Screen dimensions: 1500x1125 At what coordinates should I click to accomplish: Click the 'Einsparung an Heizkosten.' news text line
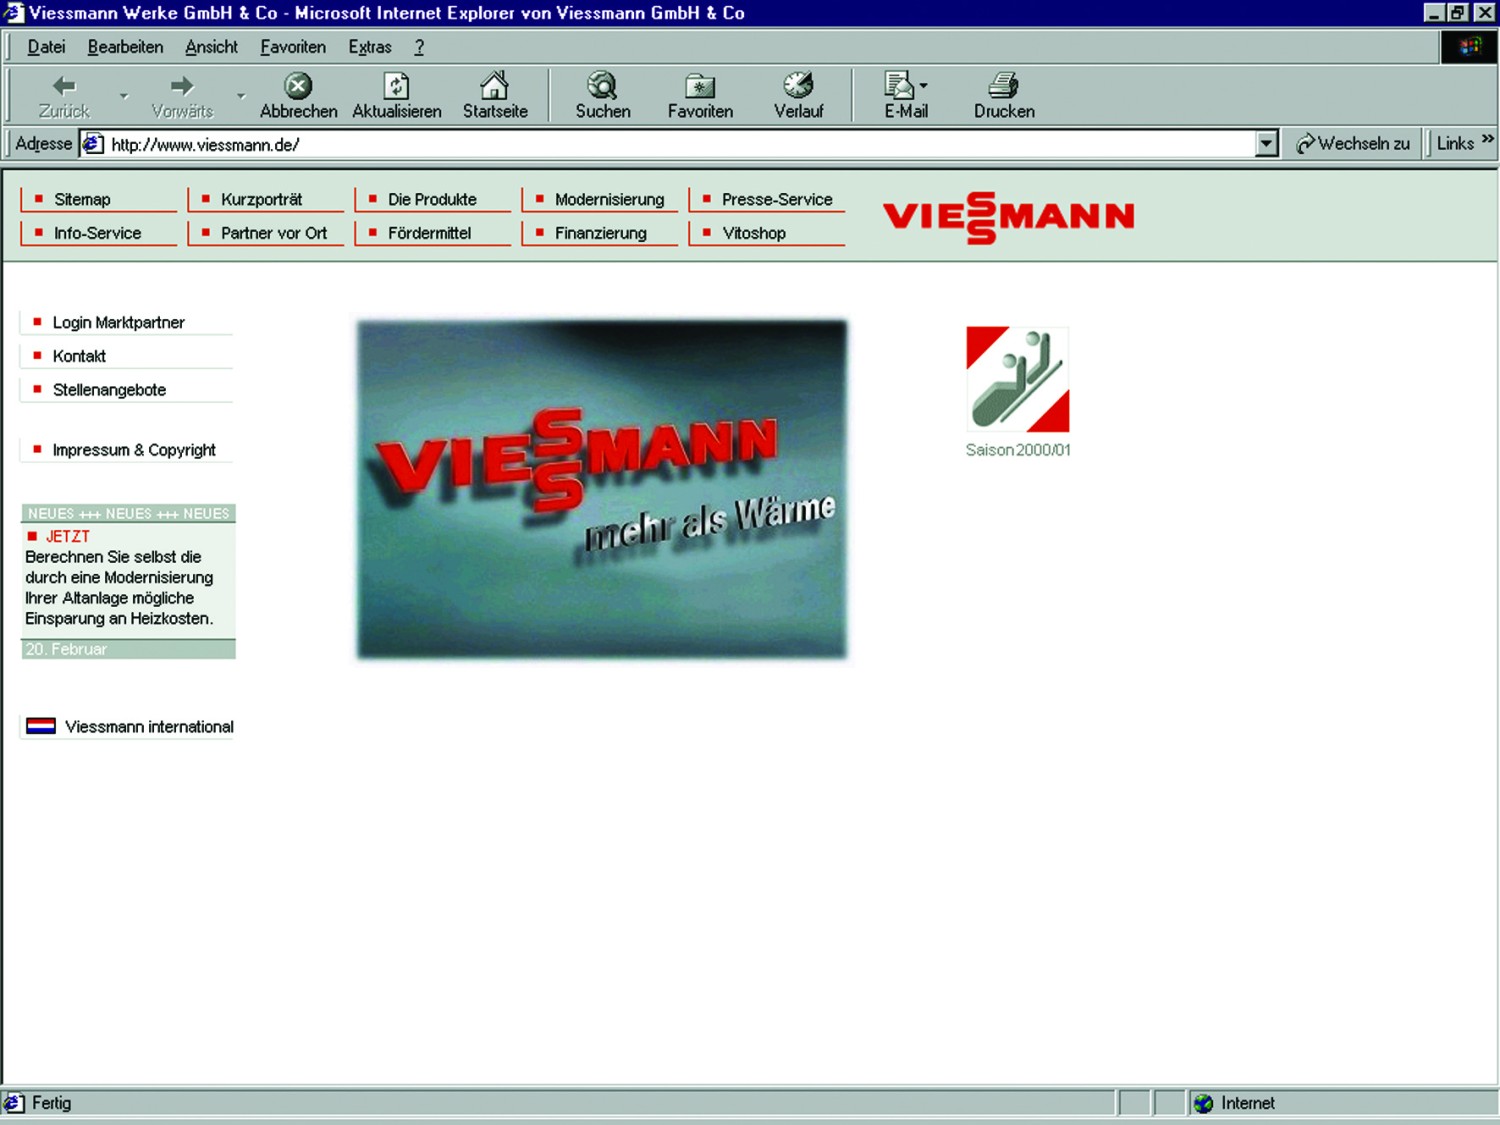click(119, 619)
